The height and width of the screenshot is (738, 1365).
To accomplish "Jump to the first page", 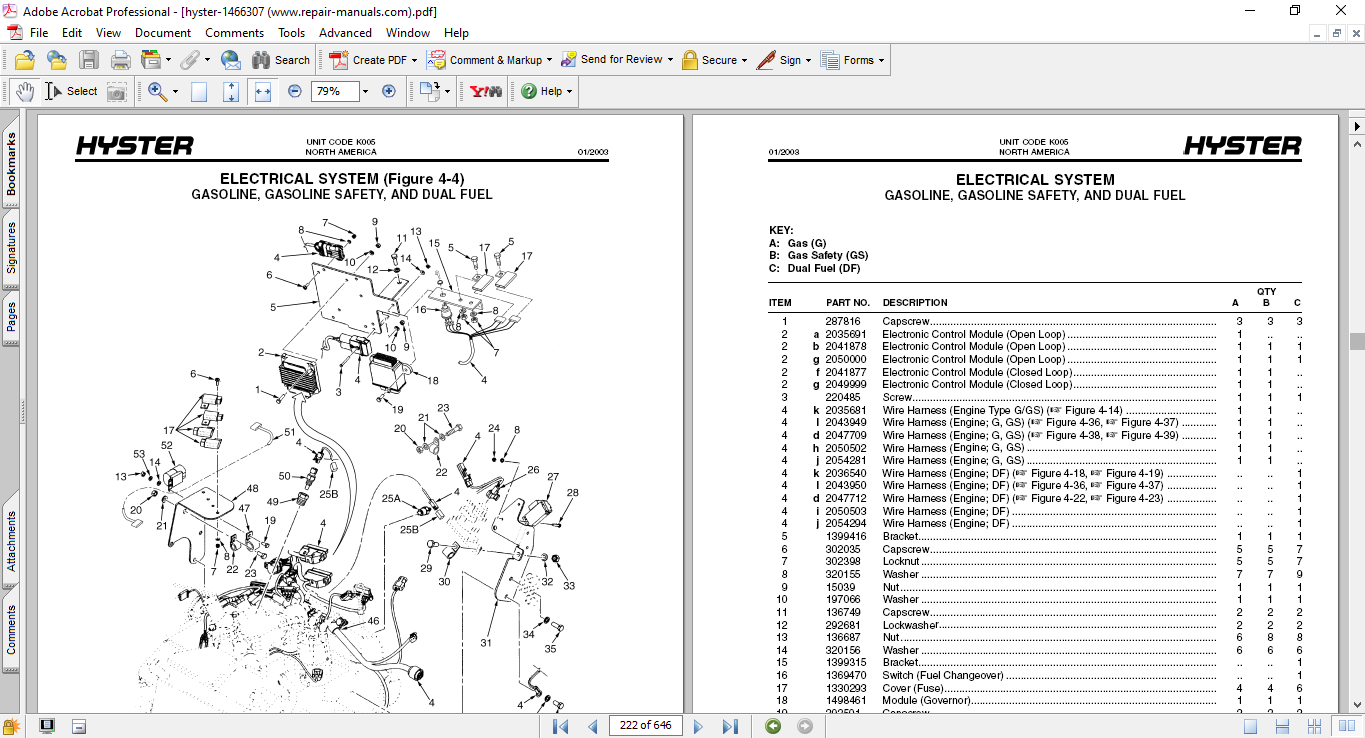I will click(561, 726).
